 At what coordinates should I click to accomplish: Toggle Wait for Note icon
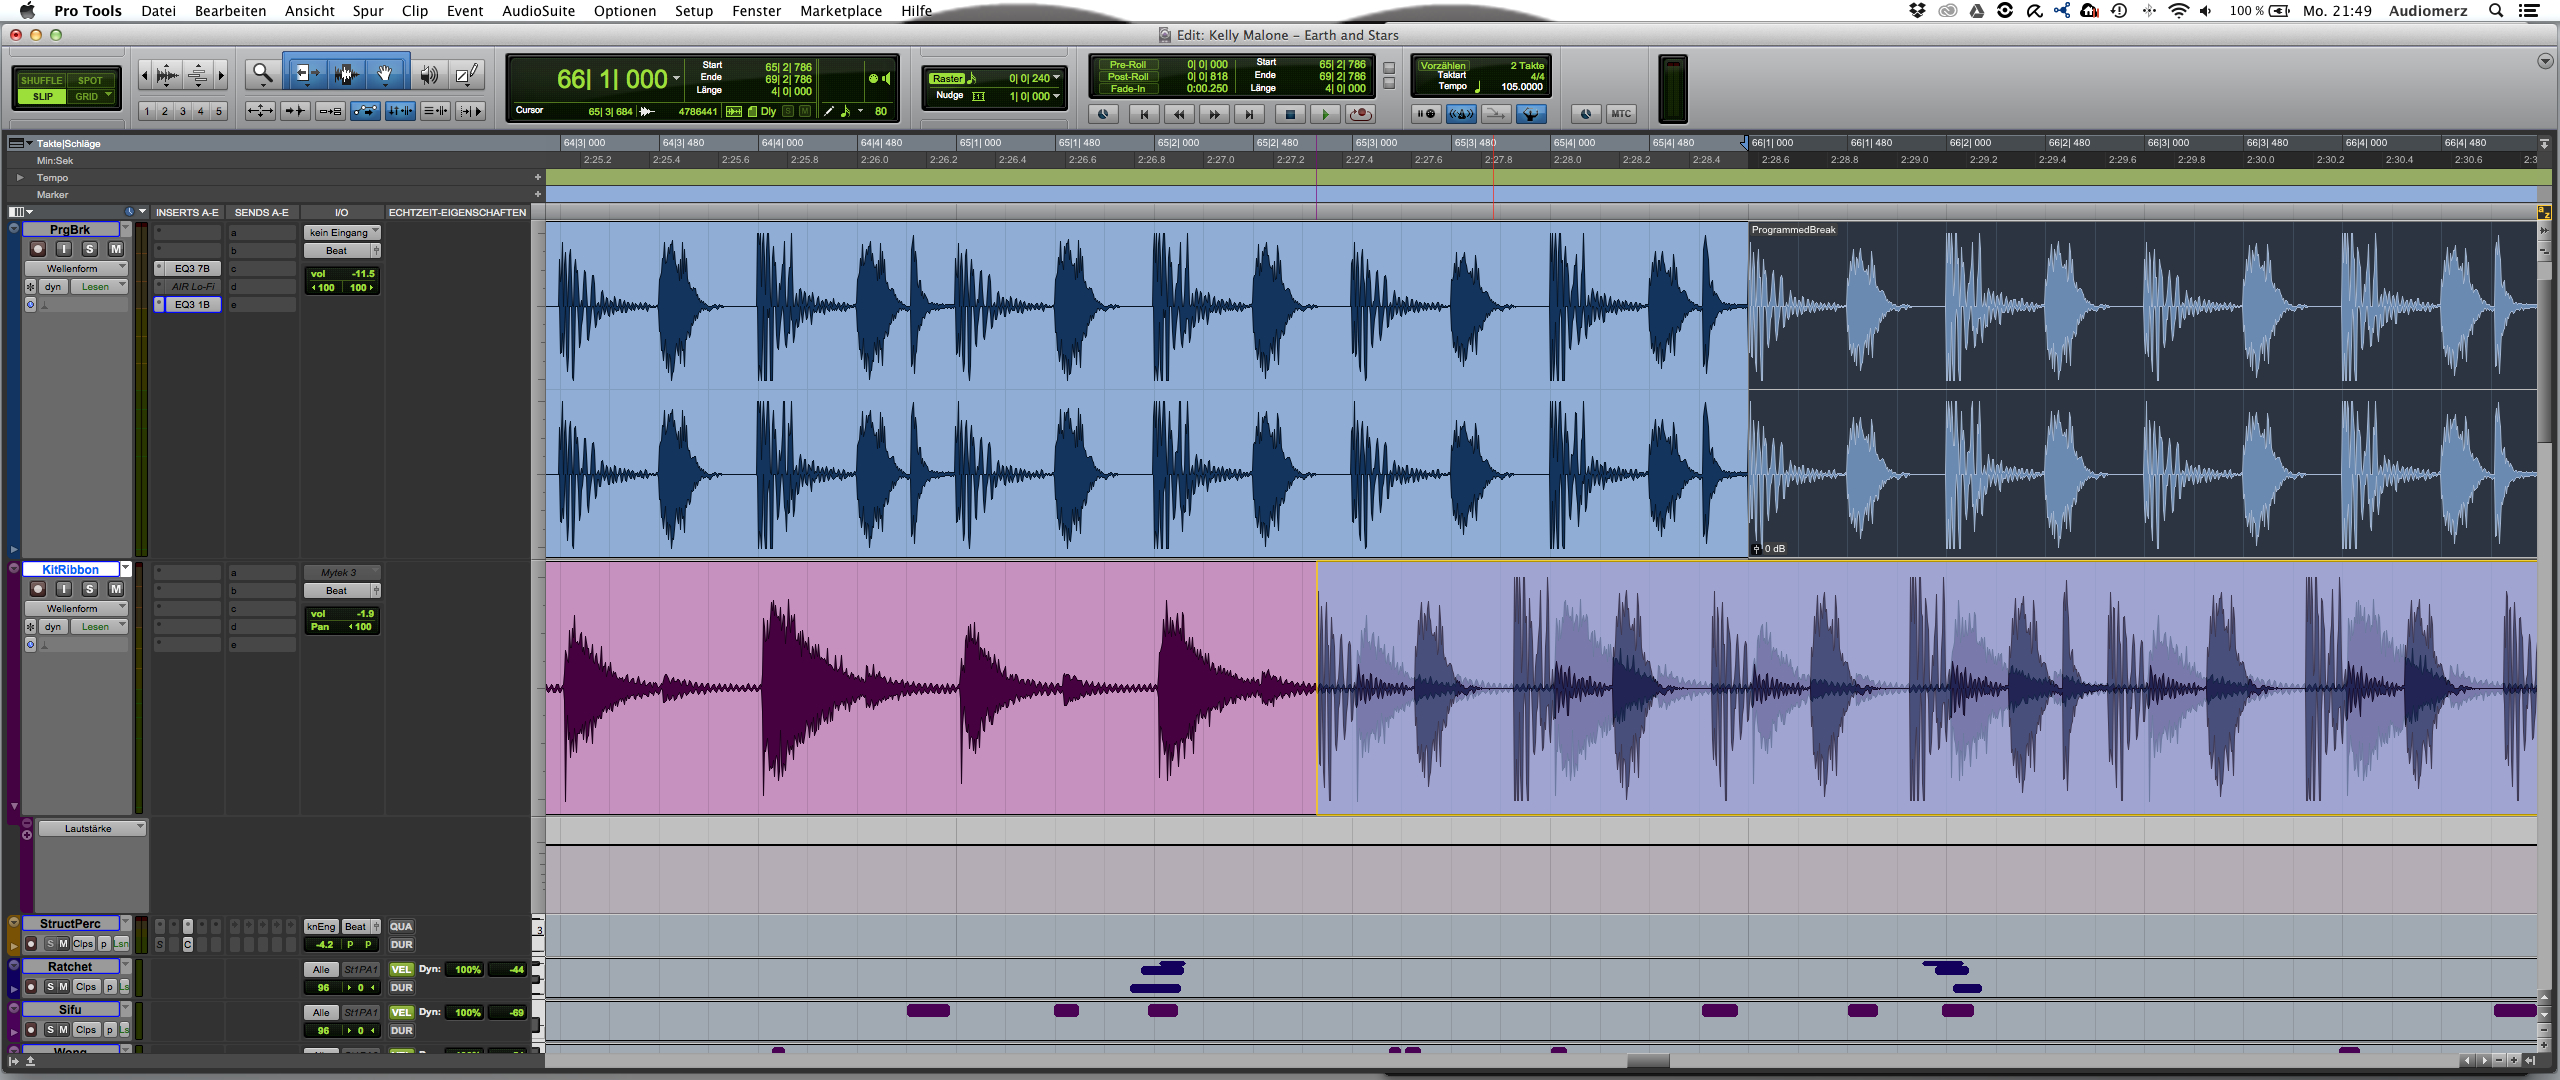tap(1426, 114)
